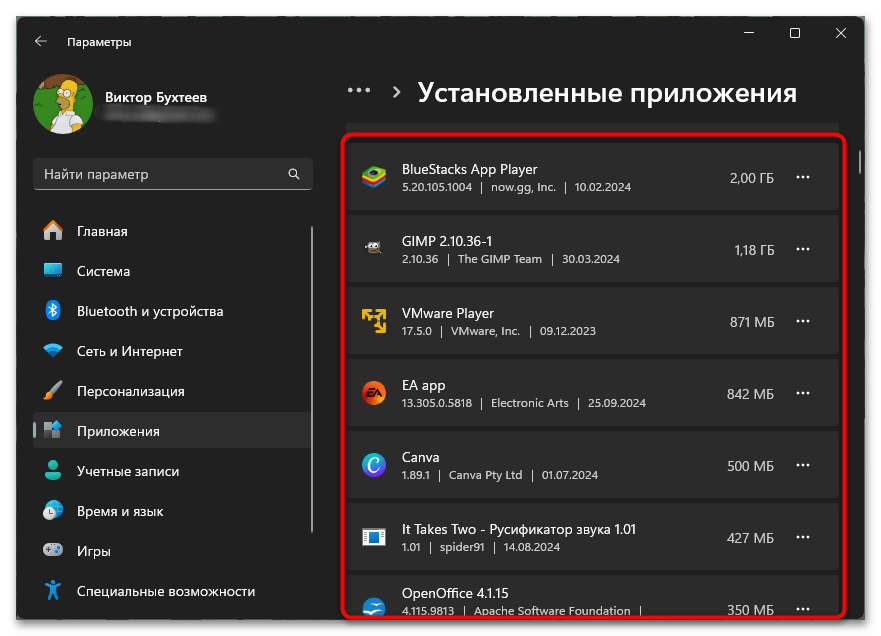Screen dimensions: 881x636
Task: Click the Система monitor icon
Action: [x=53, y=270]
